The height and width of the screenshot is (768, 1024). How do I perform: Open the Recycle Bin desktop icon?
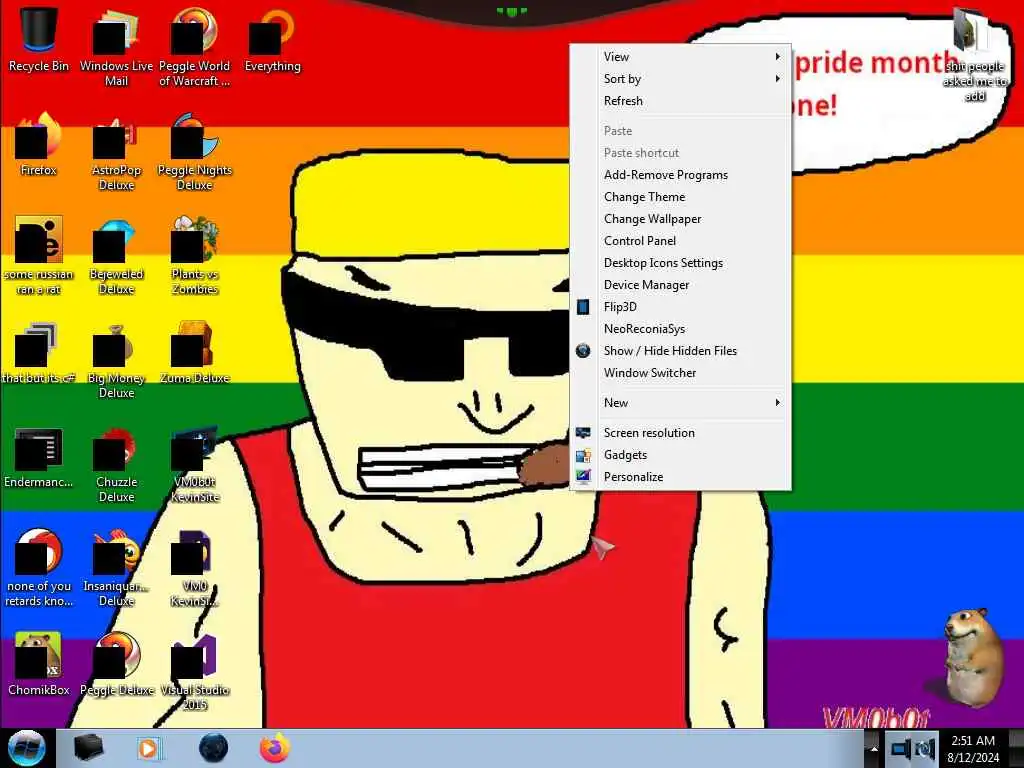39,39
